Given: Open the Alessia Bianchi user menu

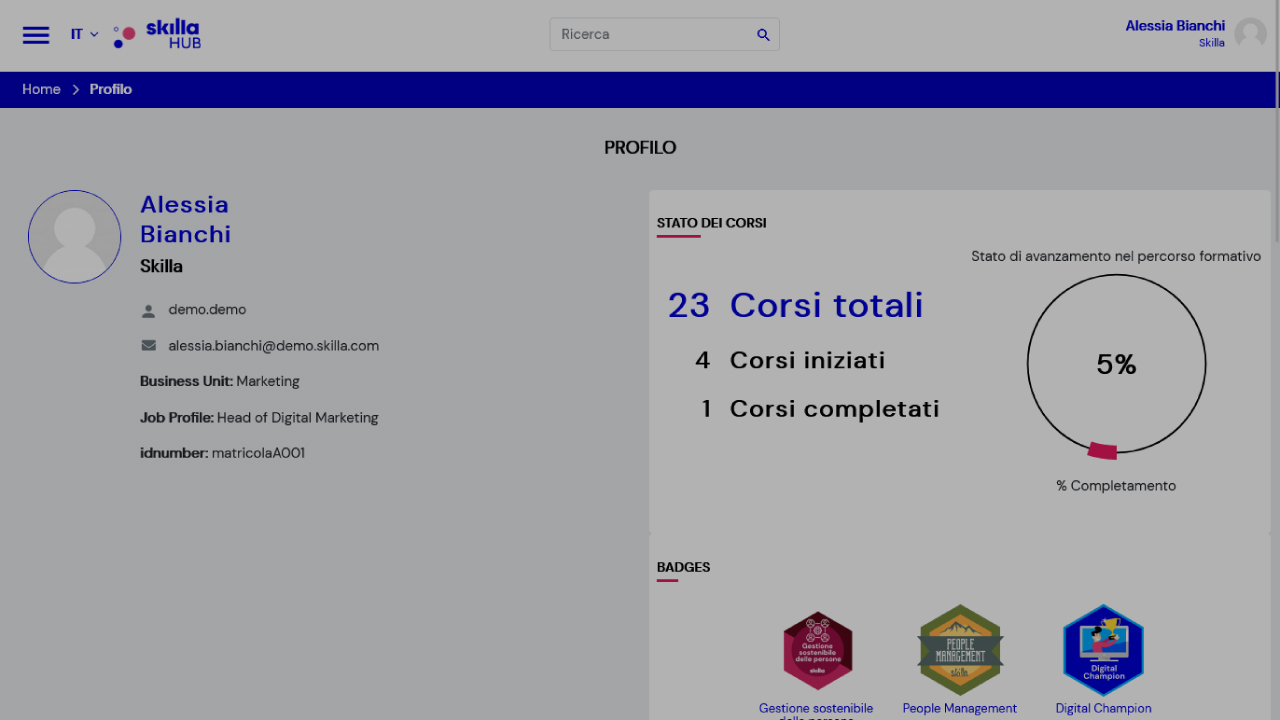Looking at the screenshot, I should (1174, 26).
